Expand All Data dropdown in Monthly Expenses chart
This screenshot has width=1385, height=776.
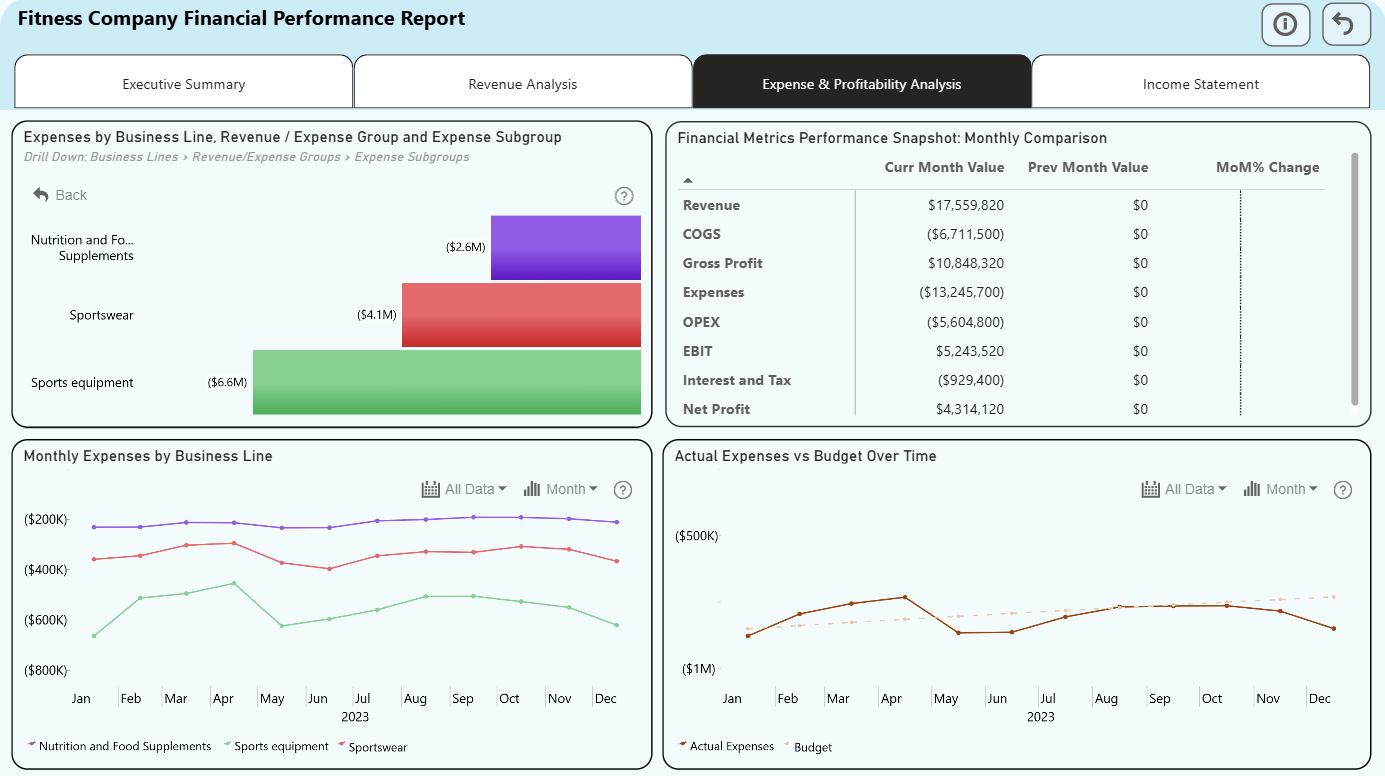(465, 489)
